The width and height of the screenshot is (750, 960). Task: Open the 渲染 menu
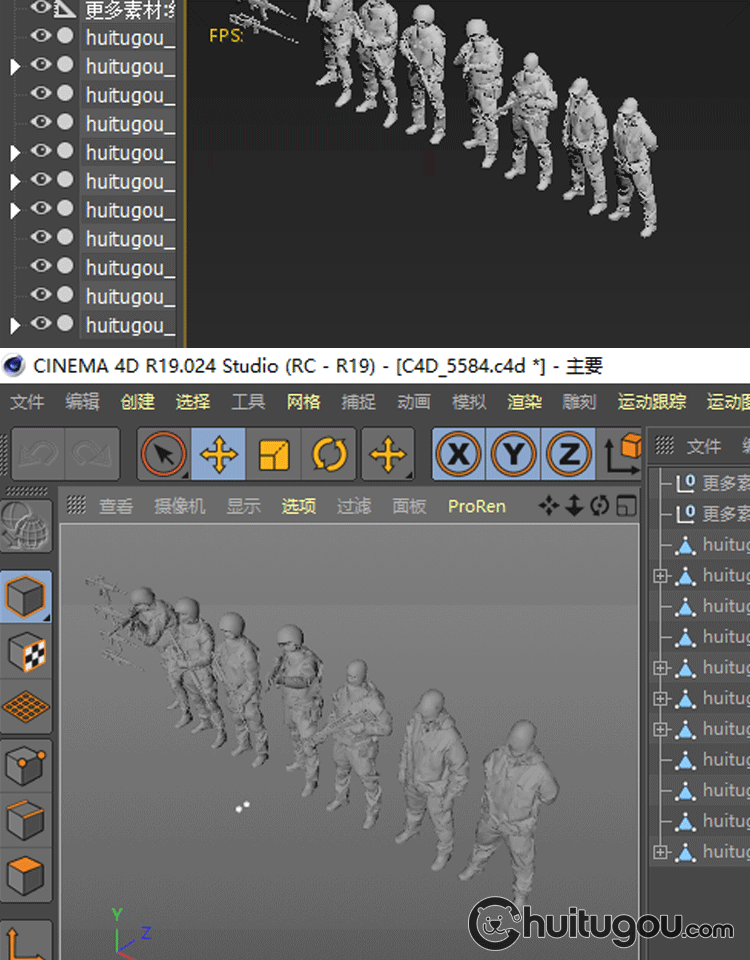(x=524, y=402)
